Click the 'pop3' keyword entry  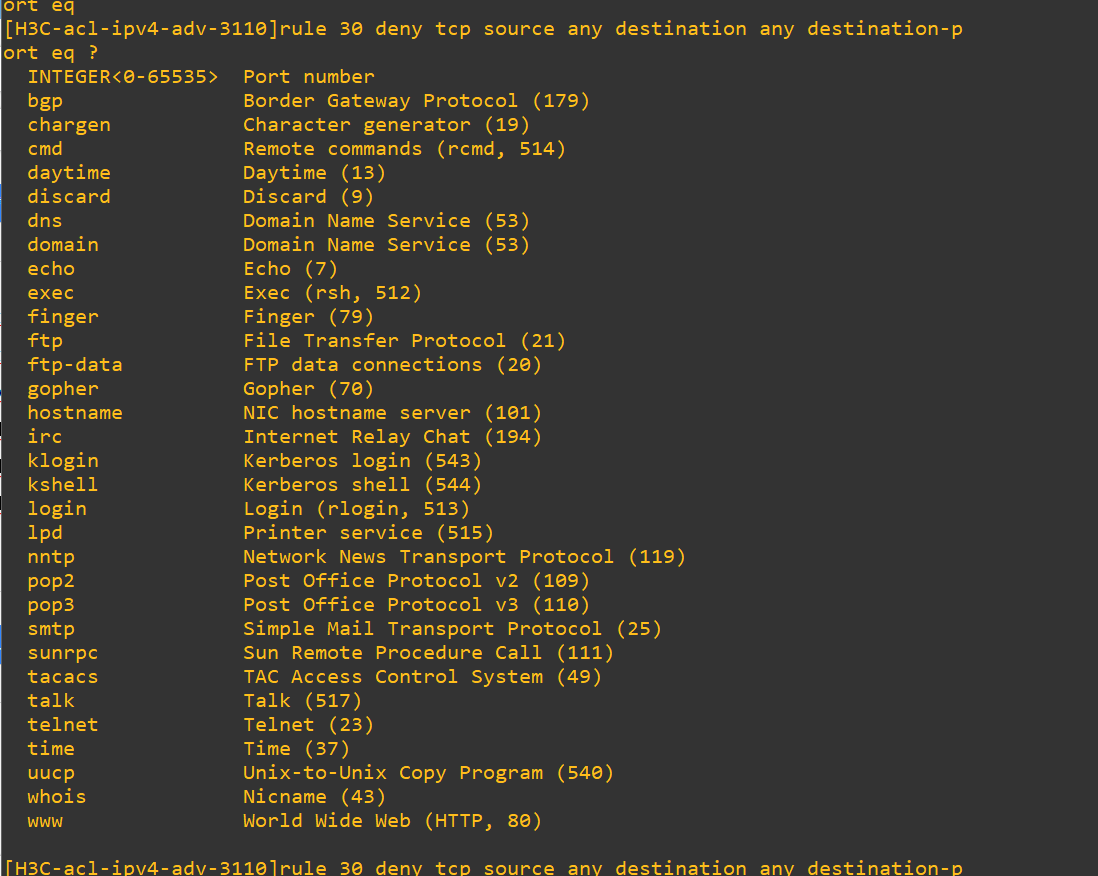[51, 605]
